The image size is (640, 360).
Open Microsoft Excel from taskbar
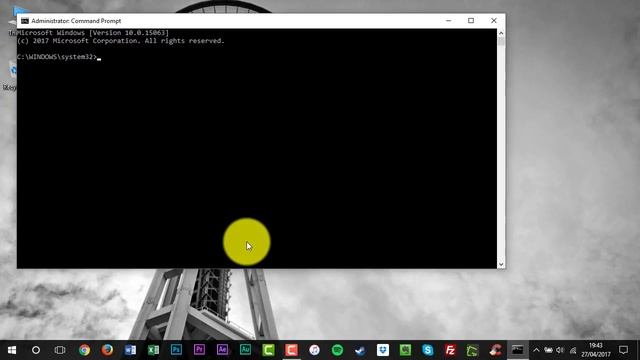click(x=153, y=350)
